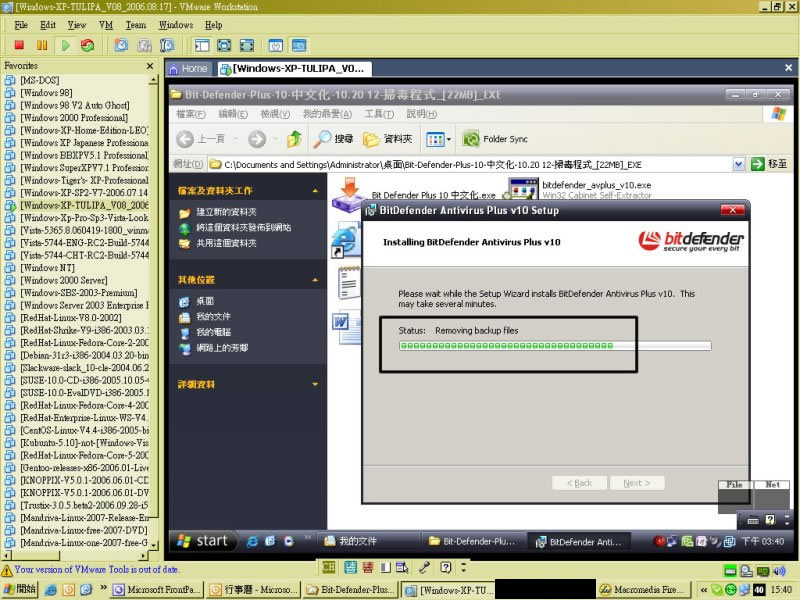
Task: Power off the virtual machine (red square)
Action: [19, 45]
